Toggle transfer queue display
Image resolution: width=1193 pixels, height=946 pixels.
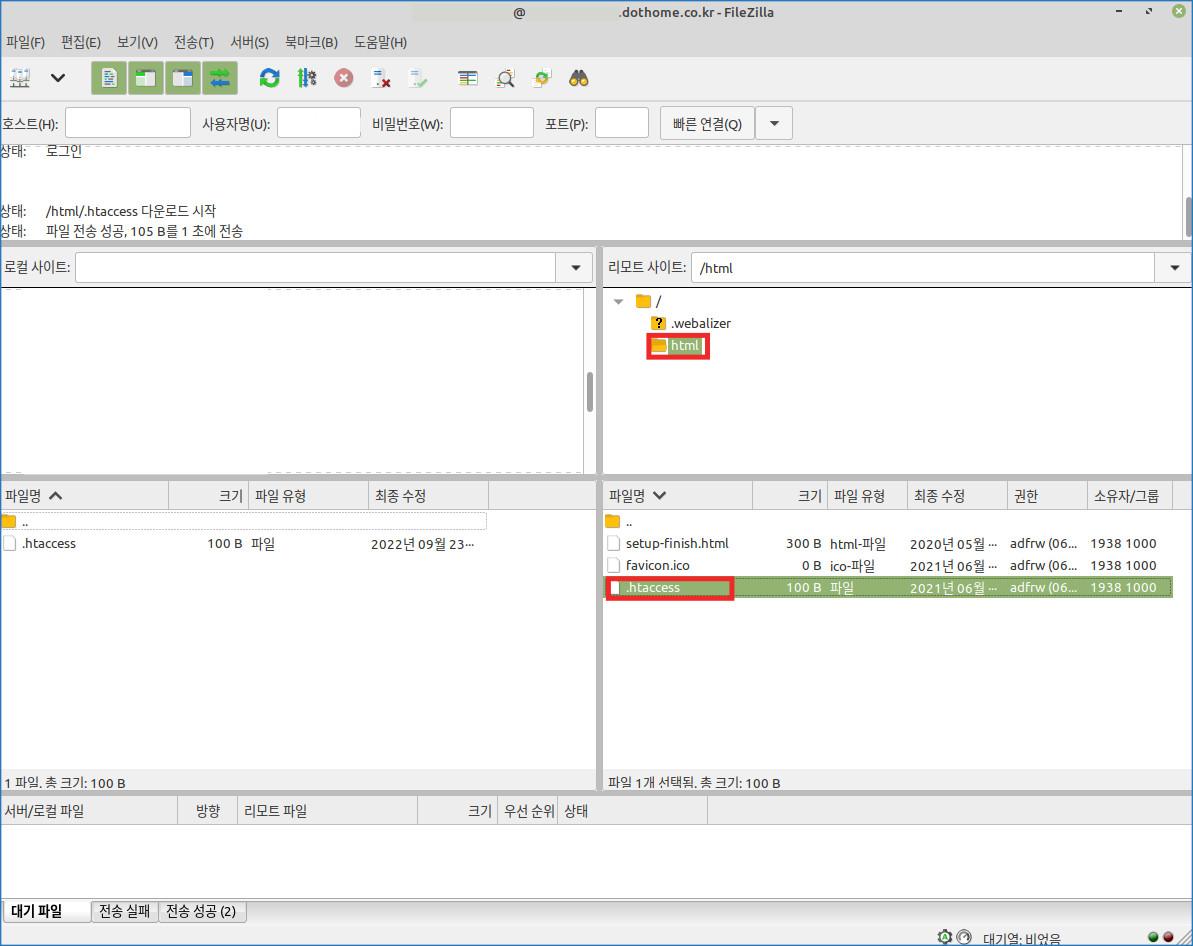(x=219, y=78)
